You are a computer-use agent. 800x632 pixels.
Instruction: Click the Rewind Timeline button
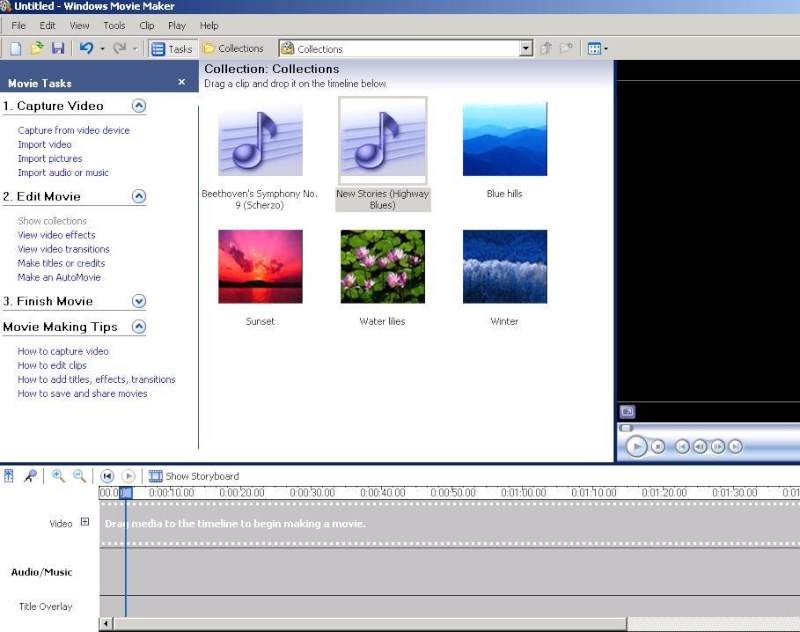point(107,476)
